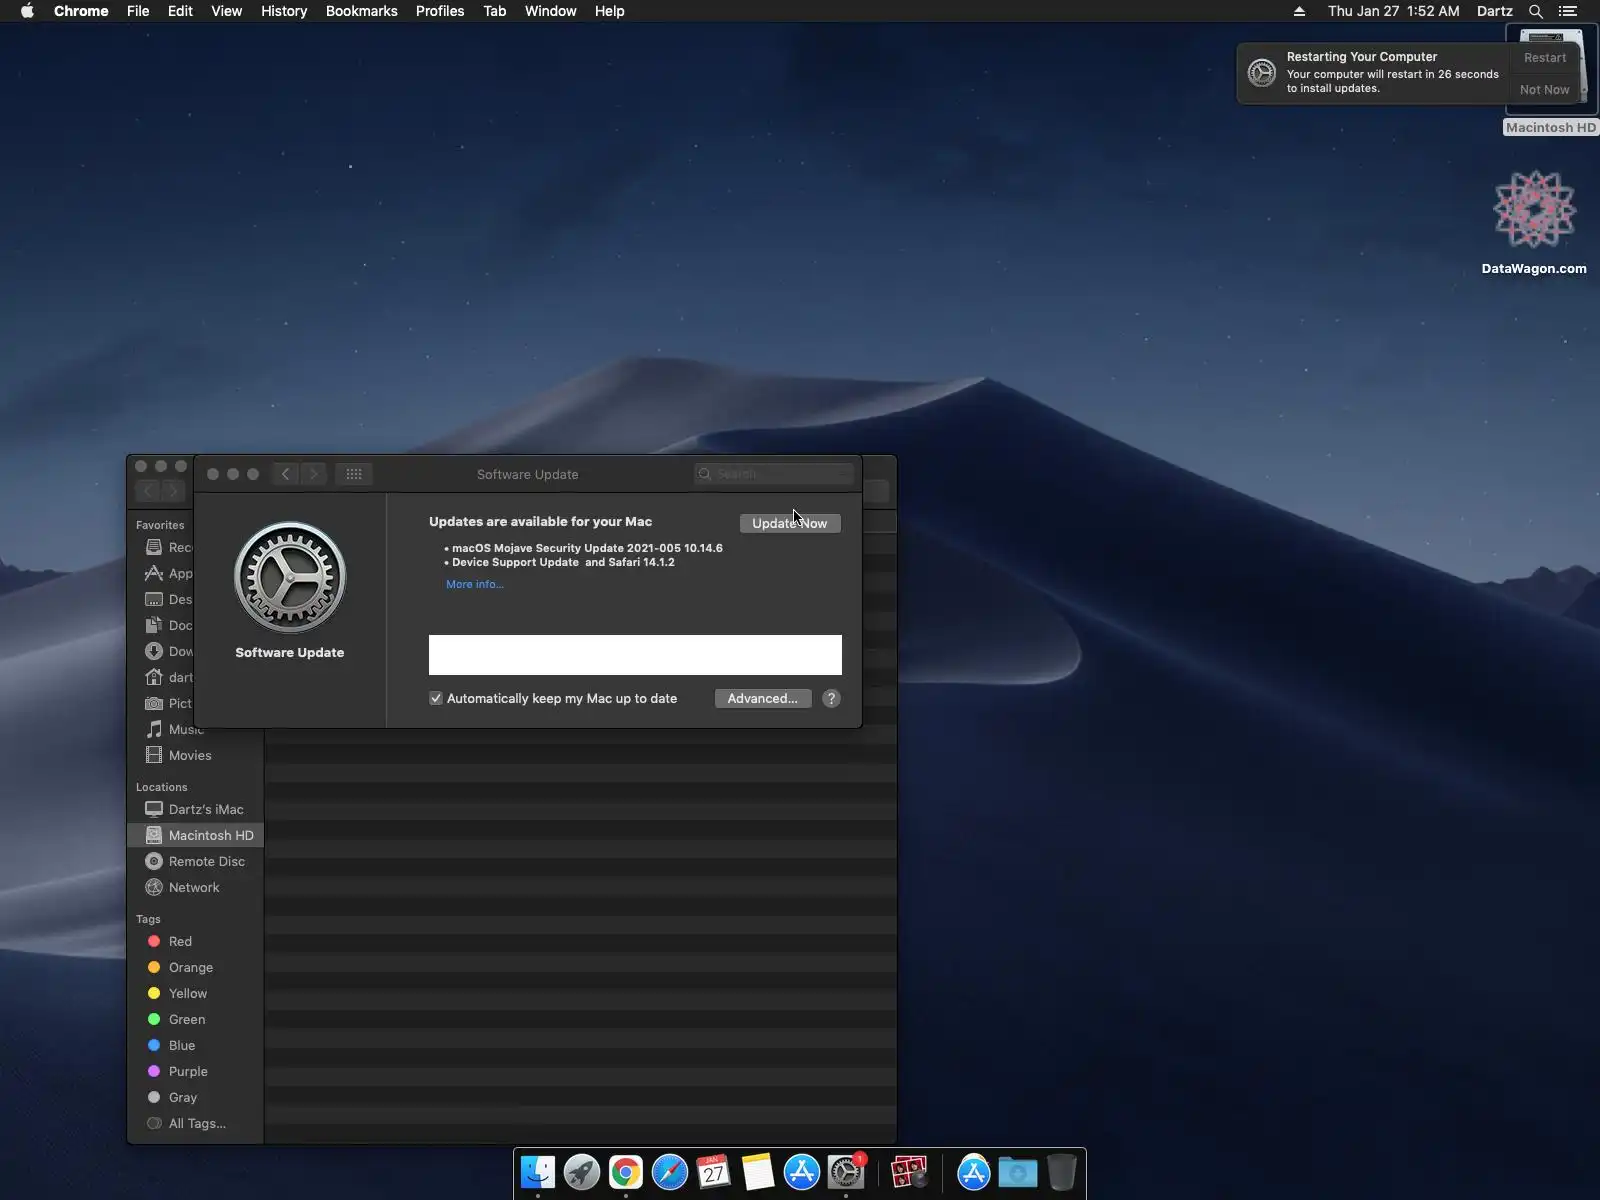The width and height of the screenshot is (1600, 1200).
Task: Select Macintosh HD in Finder sidebar
Action: click(196, 835)
